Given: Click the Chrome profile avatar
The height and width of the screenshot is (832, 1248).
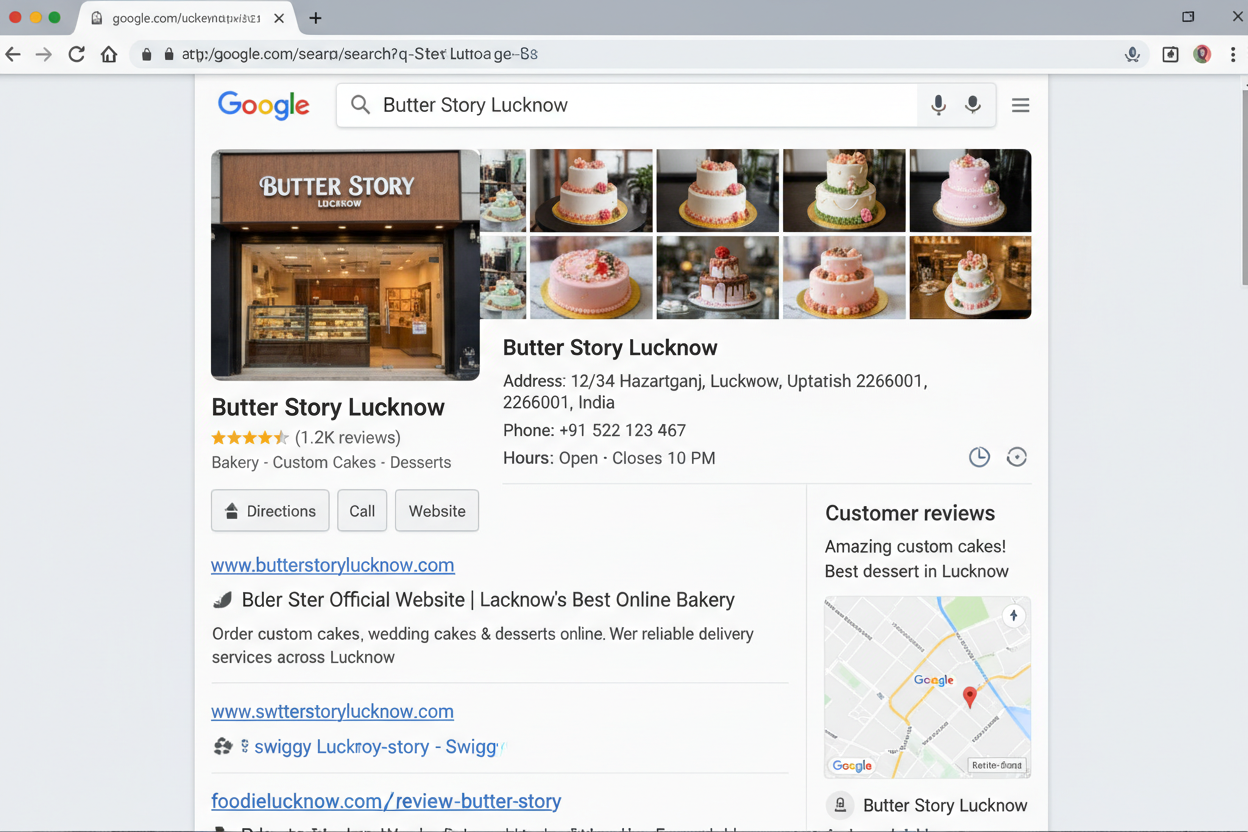Looking at the screenshot, I should 1201,54.
